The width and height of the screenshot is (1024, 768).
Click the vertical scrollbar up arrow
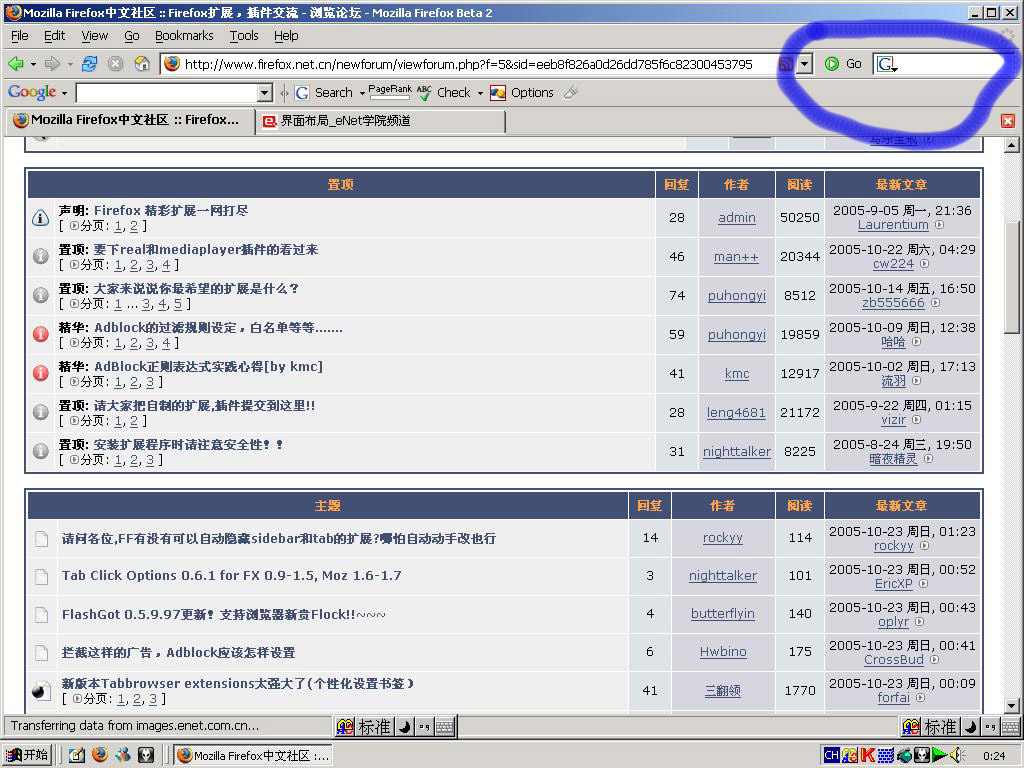click(1011, 144)
